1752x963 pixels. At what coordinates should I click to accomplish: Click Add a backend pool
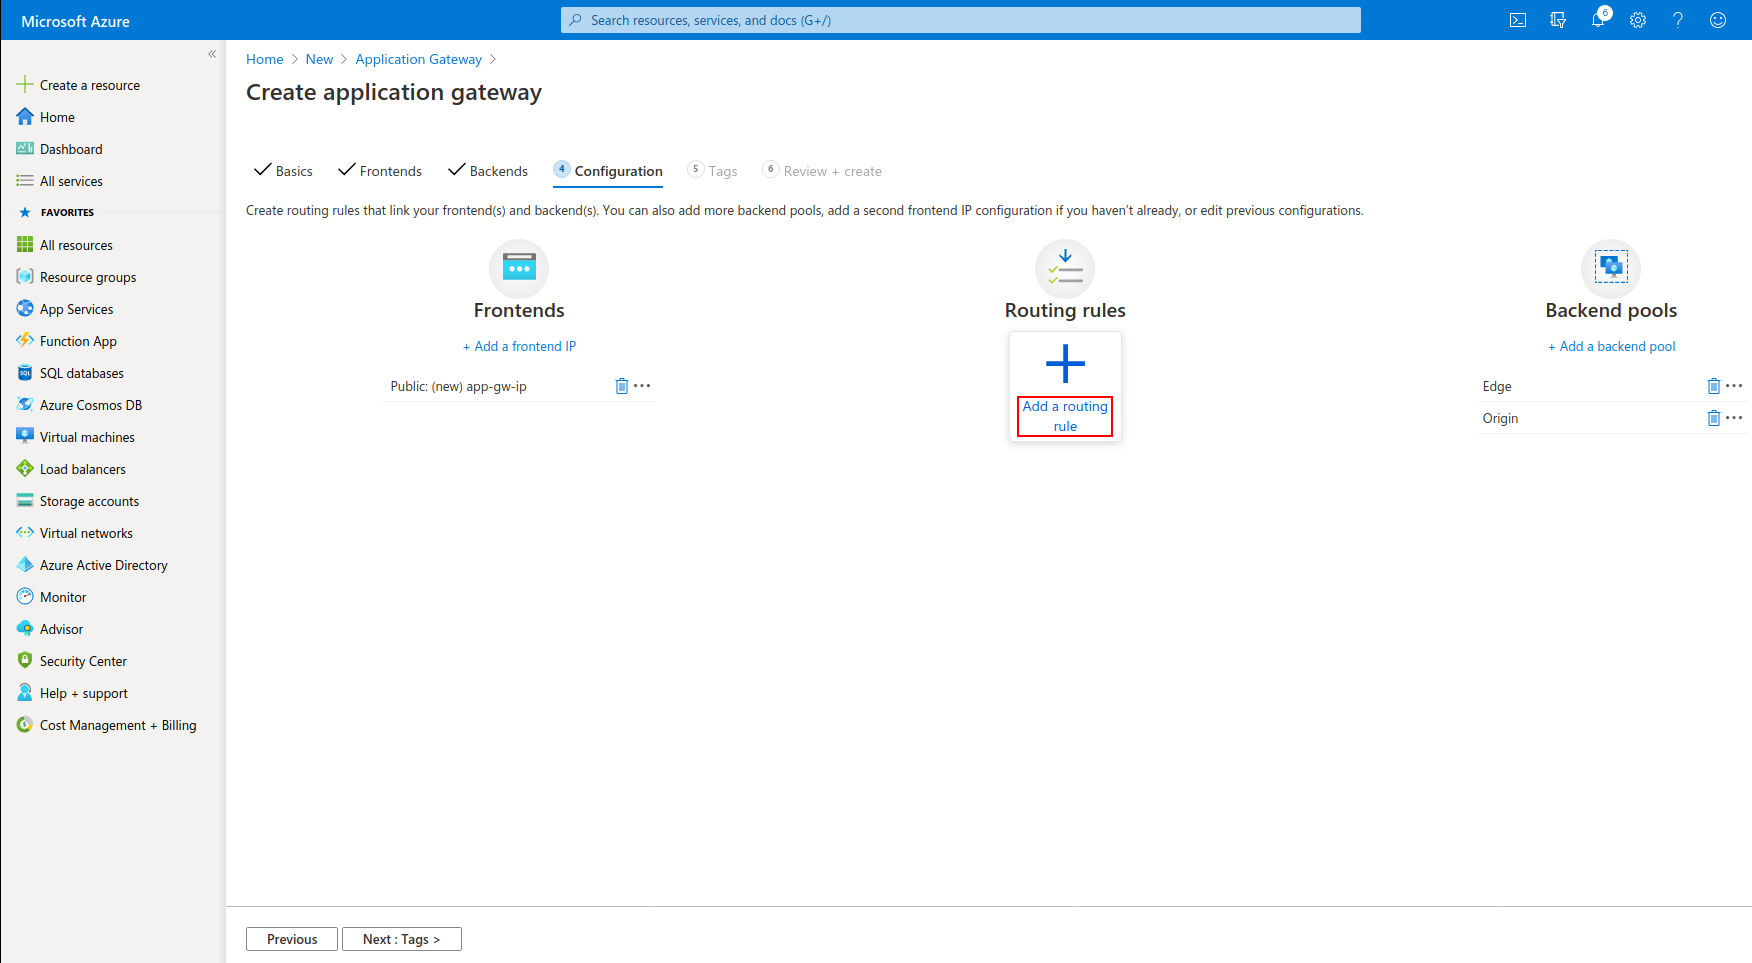click(x=1612, y=346)
